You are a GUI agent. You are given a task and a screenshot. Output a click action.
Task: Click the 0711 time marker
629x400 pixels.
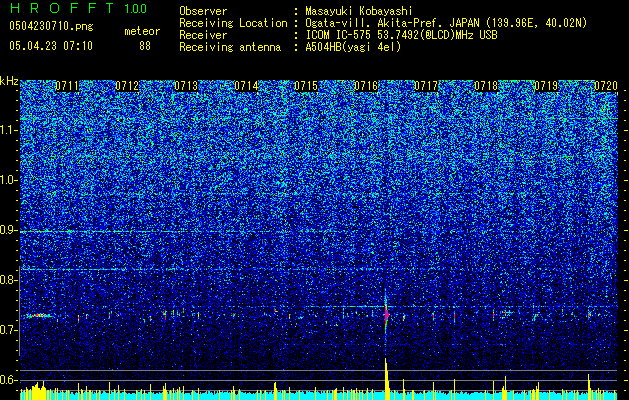(x=67, y=86)
